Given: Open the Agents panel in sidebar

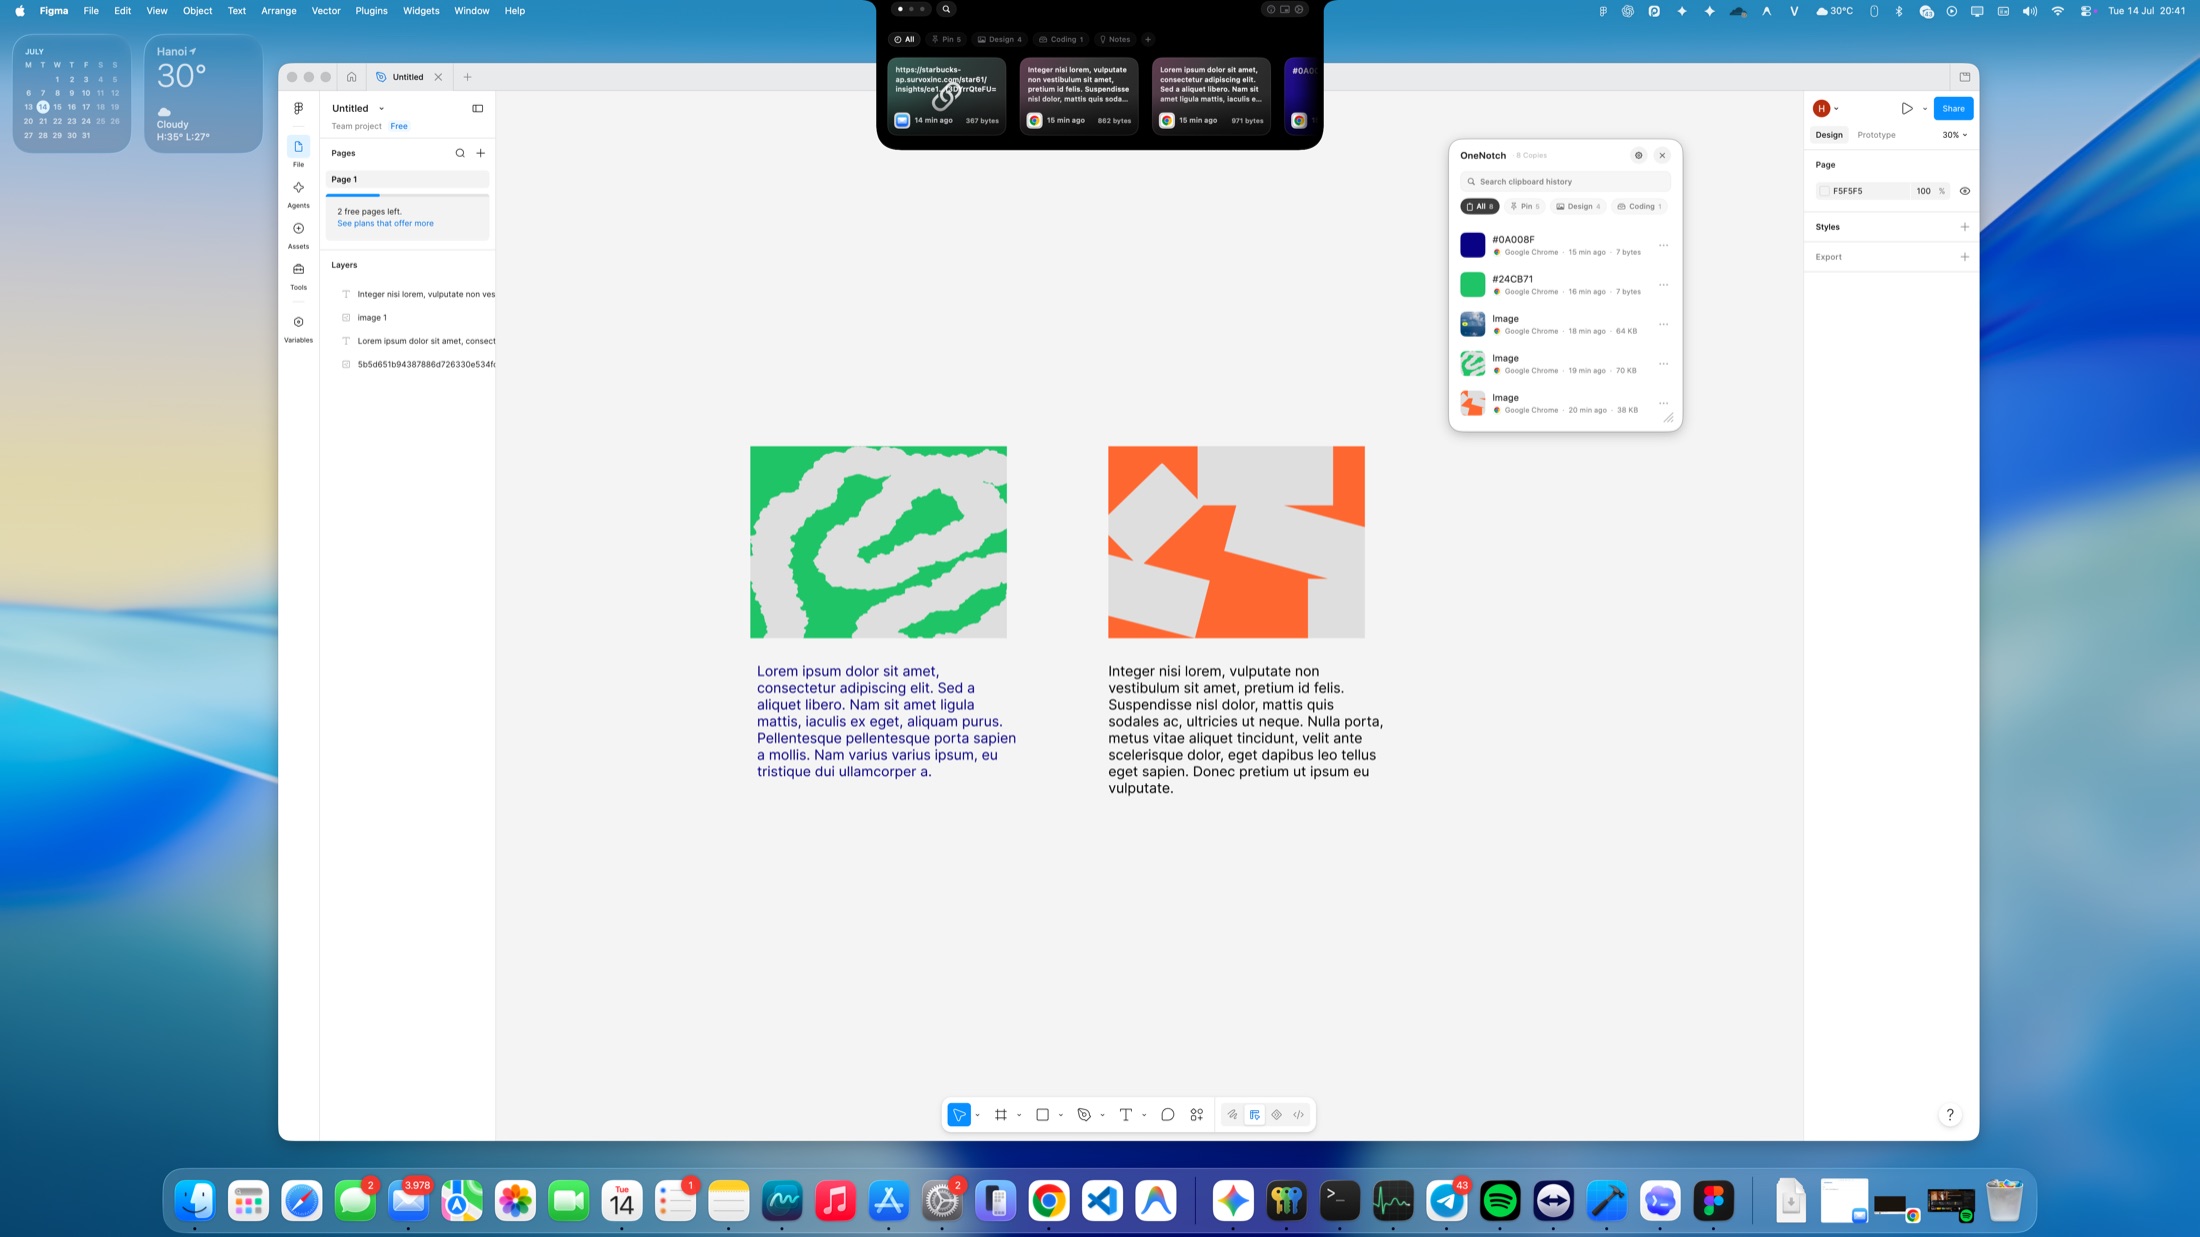Looking at the screenshot, I should click(x=298, y=193).
